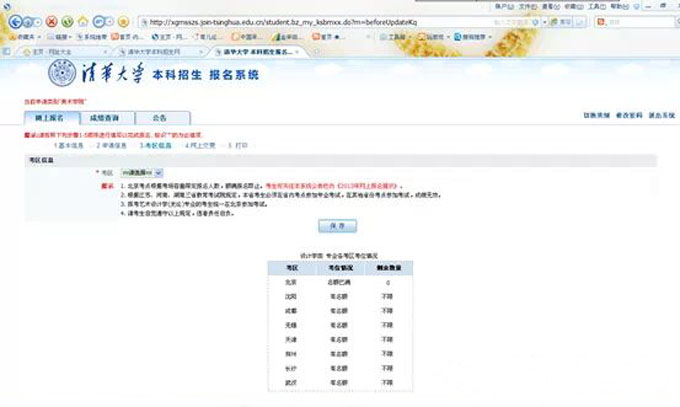Go to step 4 网上交费
Screen dimensions: 680x407
[x=200, y=146]
